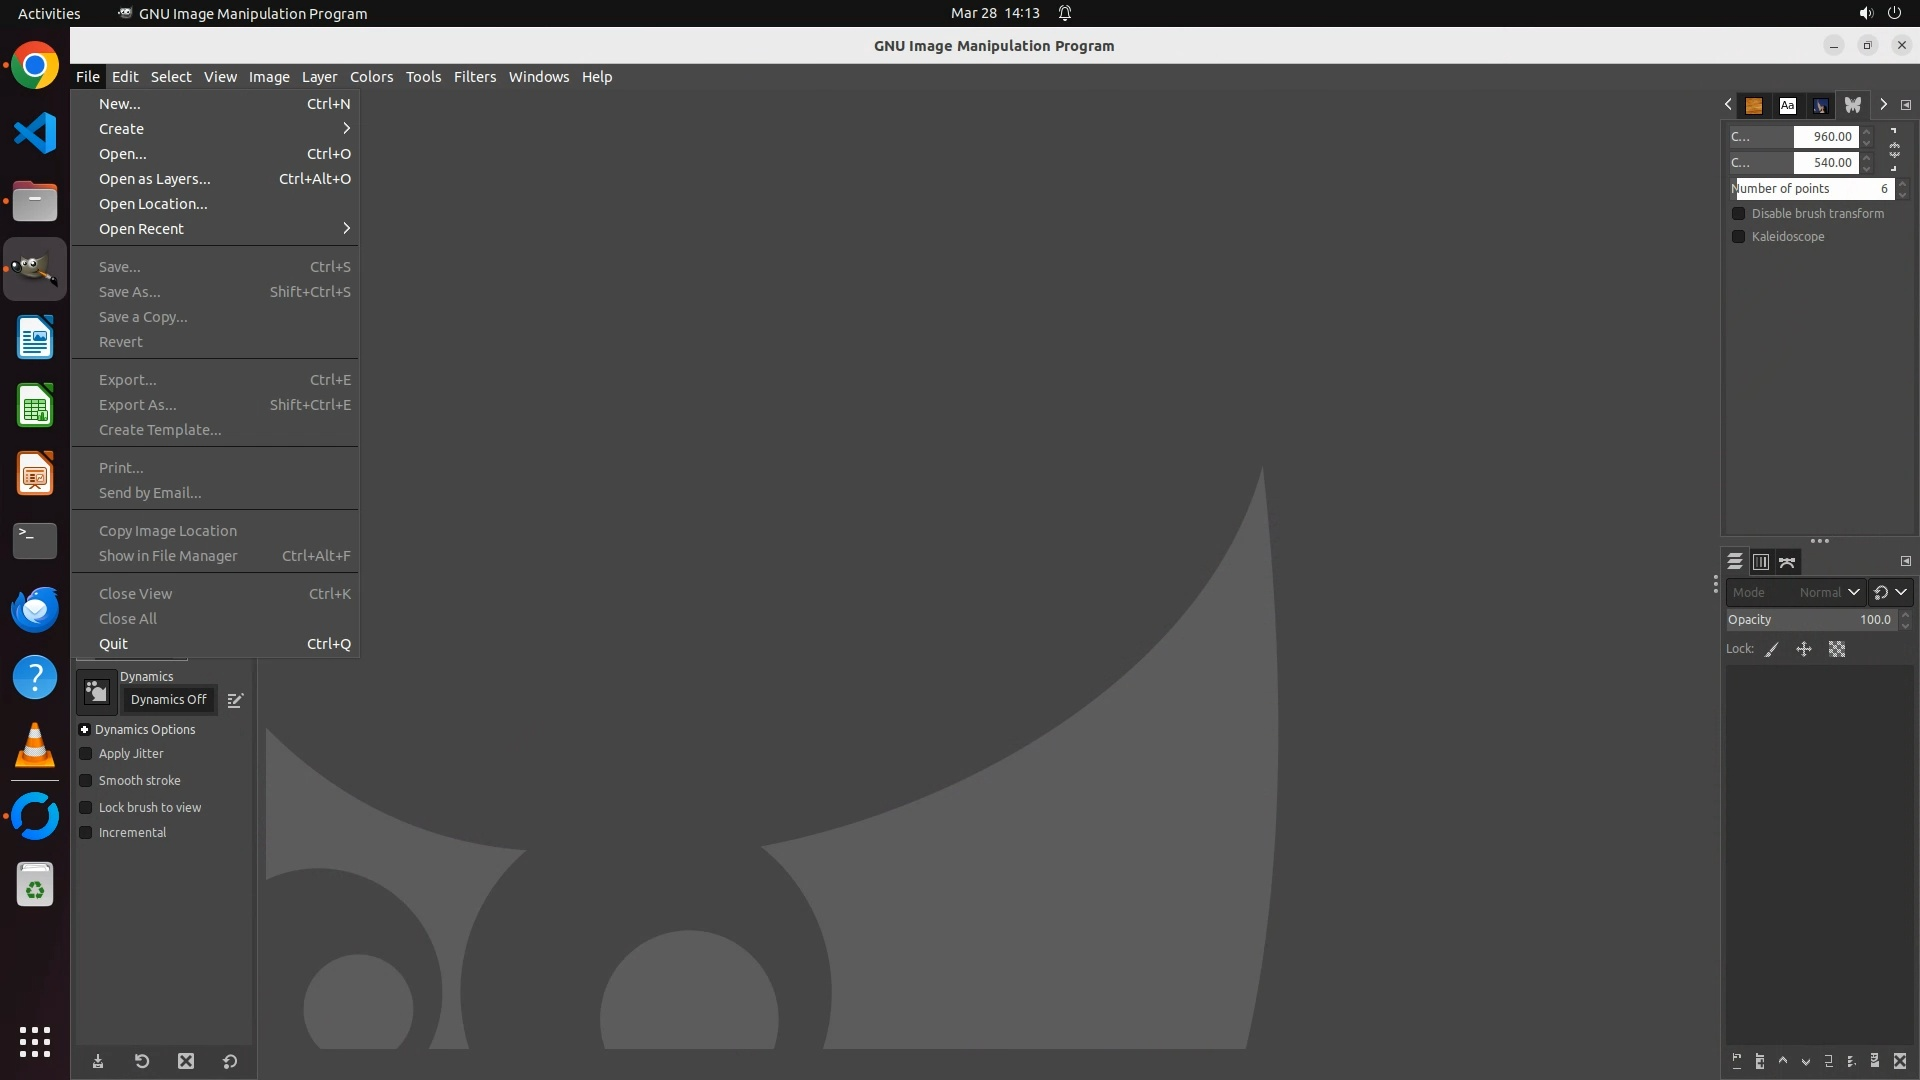Image resolution: width=1920 pixels, height=1080 pixels.
Task: Check Disable brush transform option
Action: 1738,214
